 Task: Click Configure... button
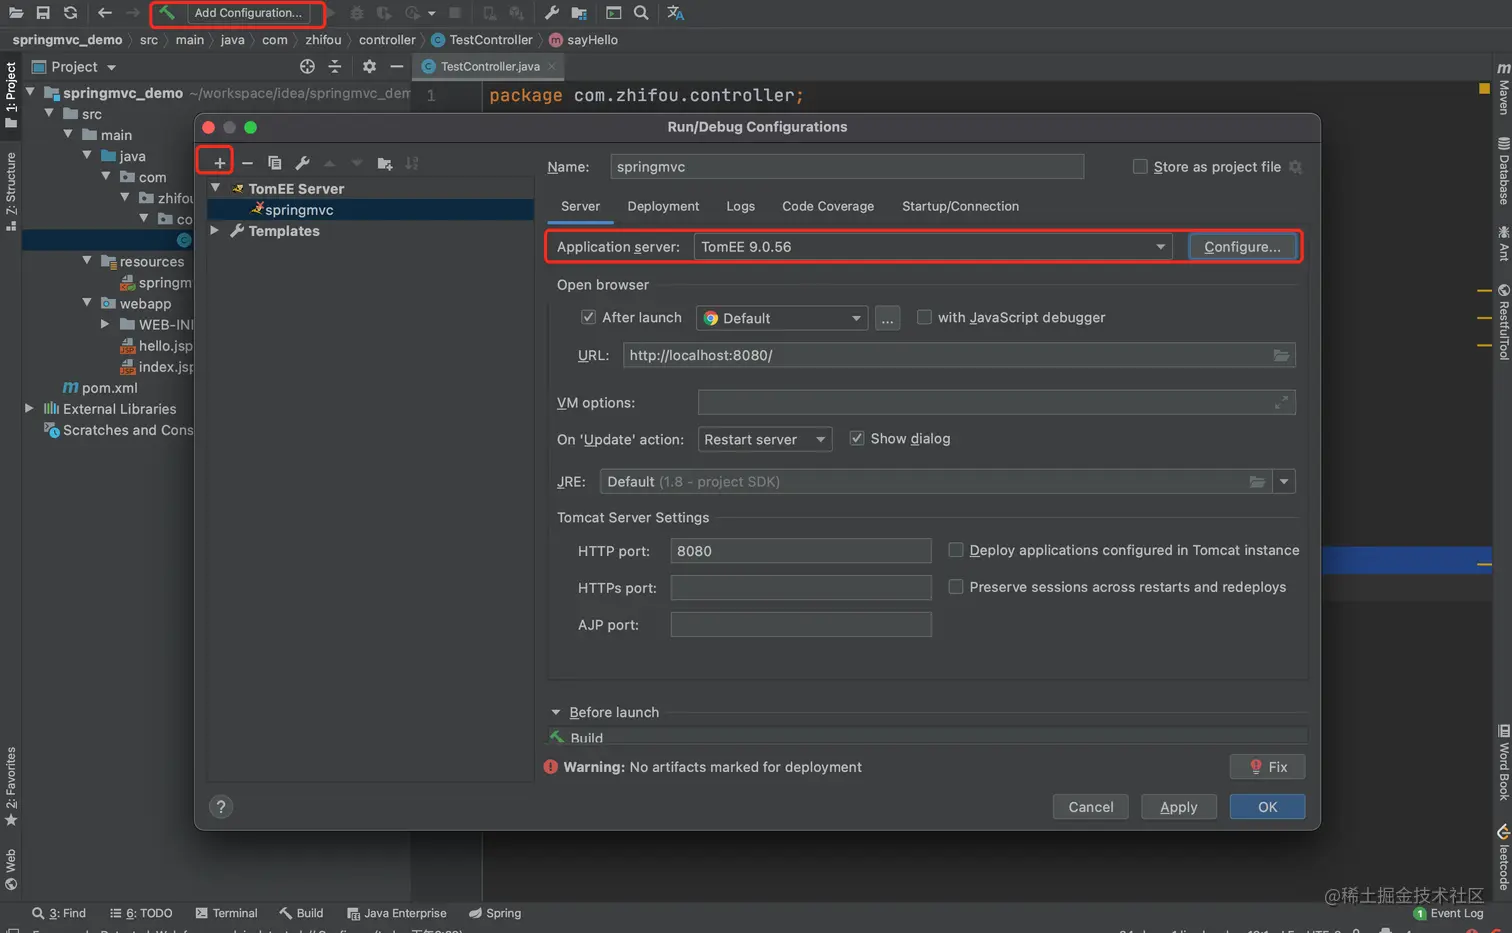[1242, 247]
